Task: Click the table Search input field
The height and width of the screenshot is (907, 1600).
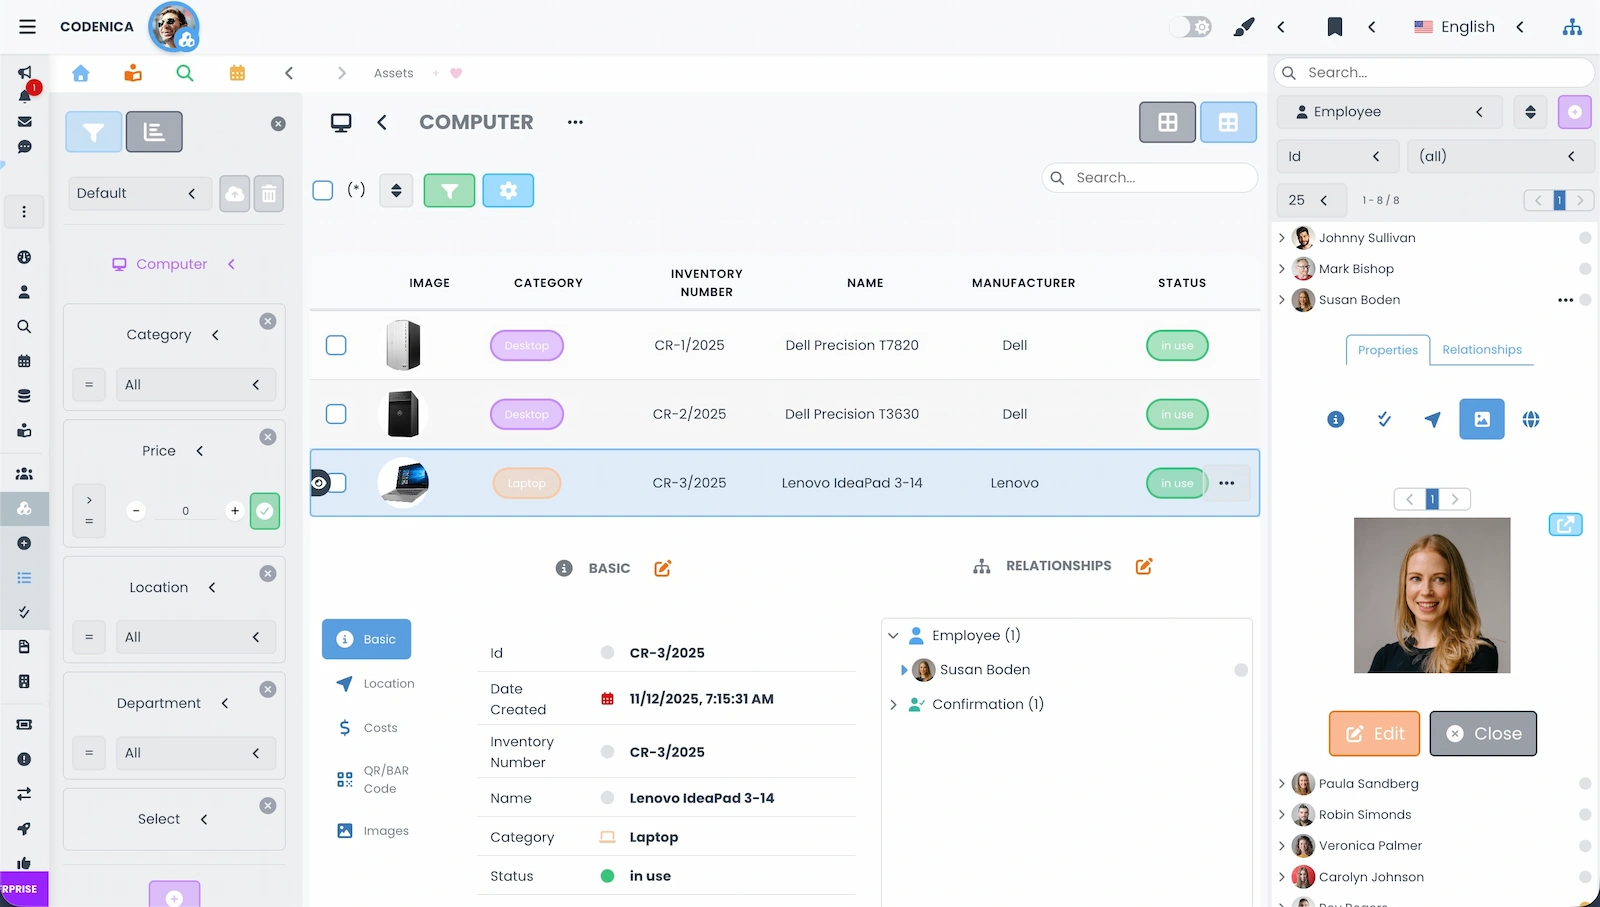Action: click(x=1150, y=177)
